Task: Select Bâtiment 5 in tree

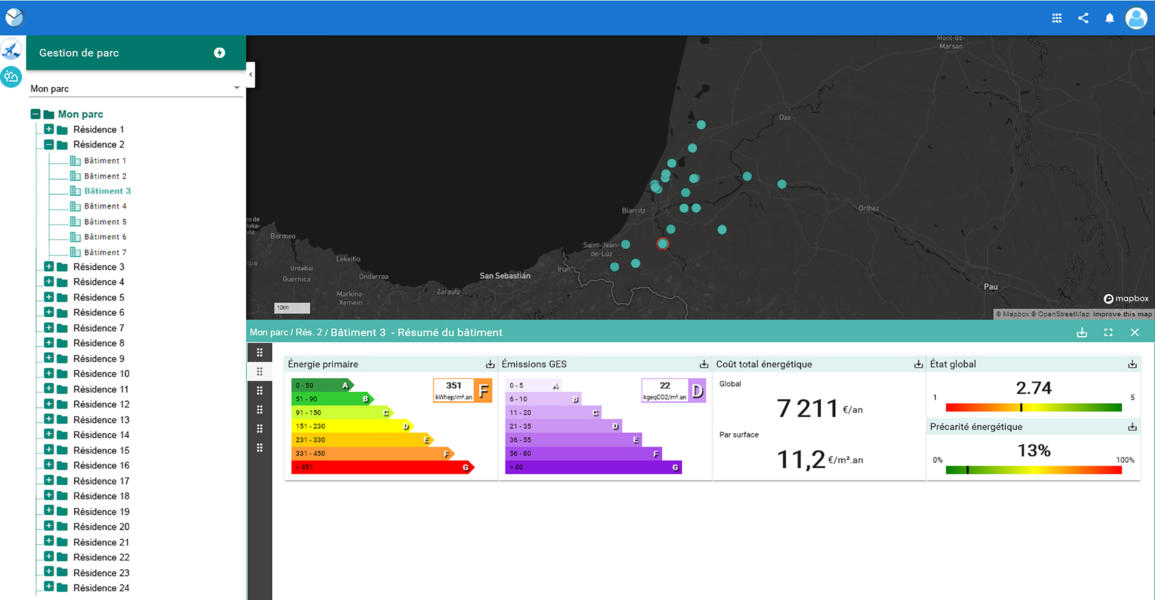Action: pos(105,222)
